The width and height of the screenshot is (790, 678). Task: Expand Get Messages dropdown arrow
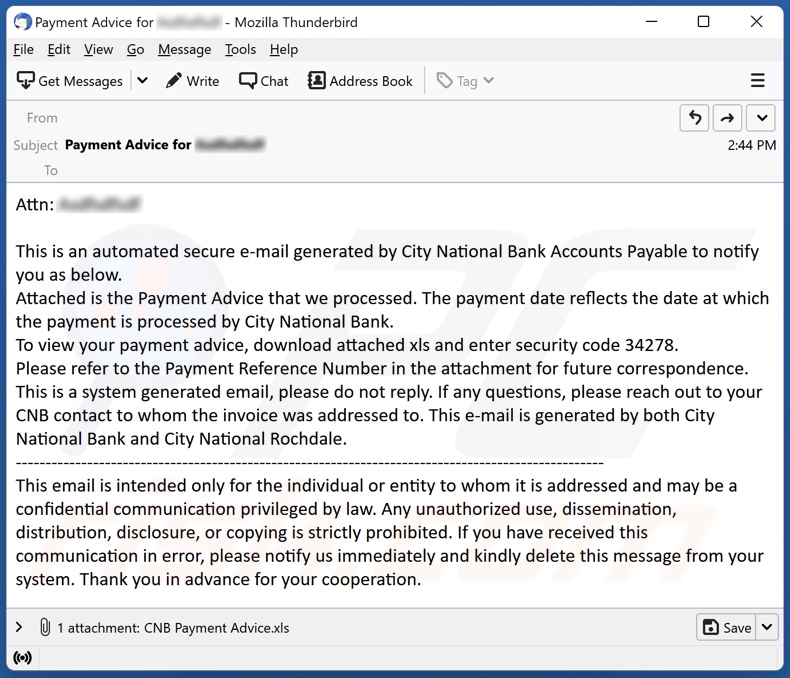[143, 81]
